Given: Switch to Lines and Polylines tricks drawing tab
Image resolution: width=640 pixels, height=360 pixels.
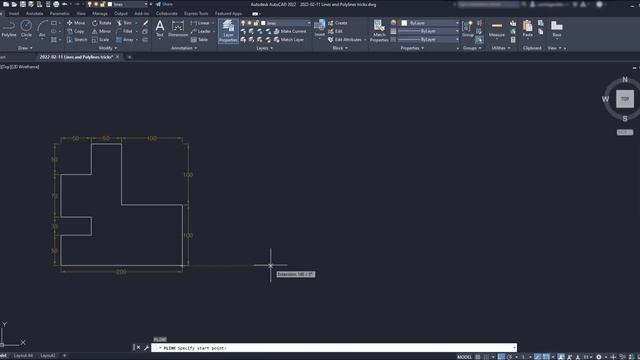Looking at the screenshot, I should 76,57.
